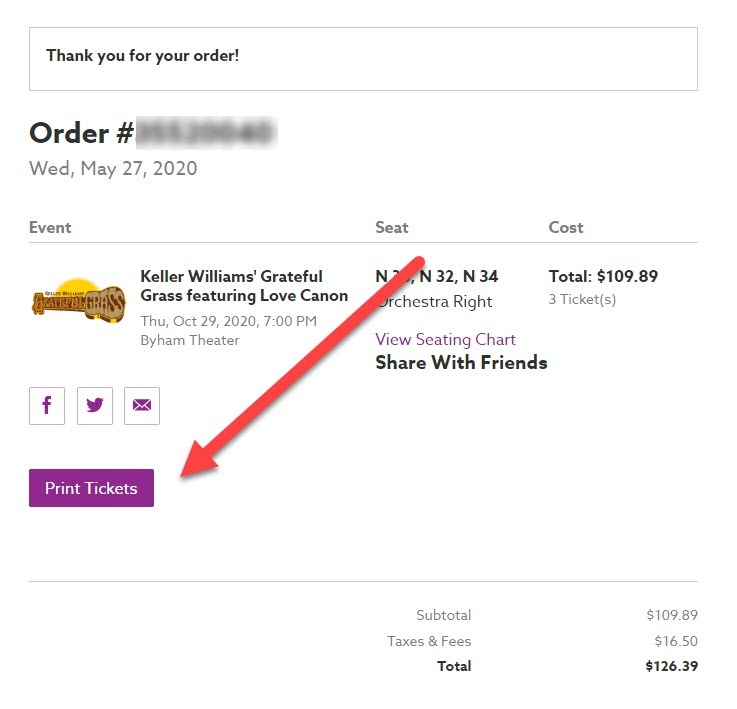Select the Event column header

(50, 227)
